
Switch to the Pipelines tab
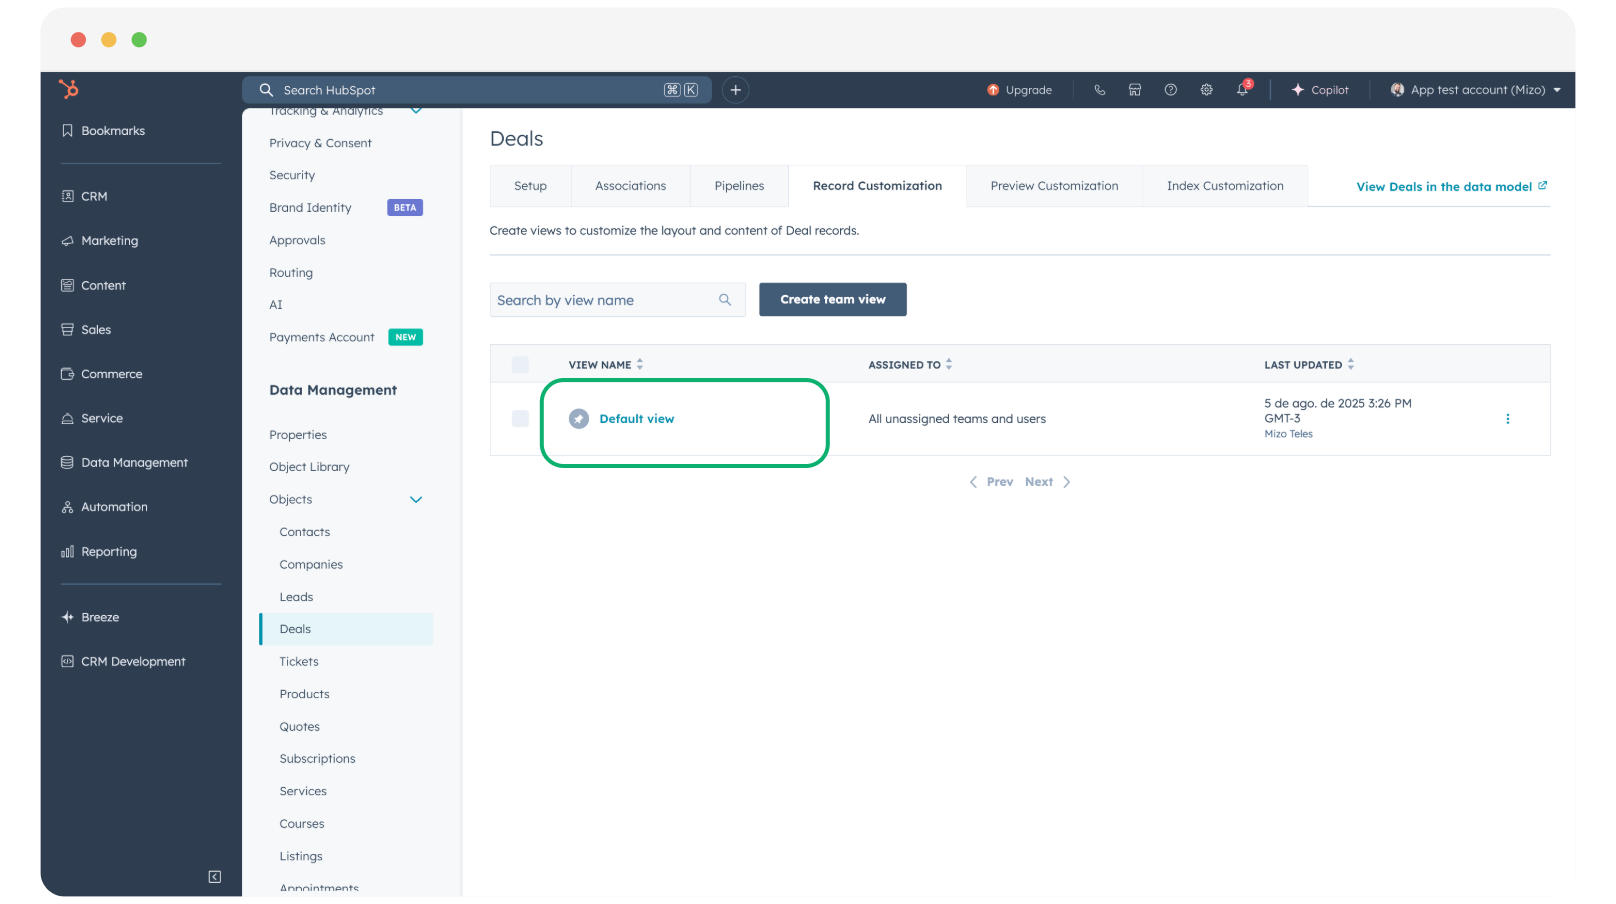[739, 186]
